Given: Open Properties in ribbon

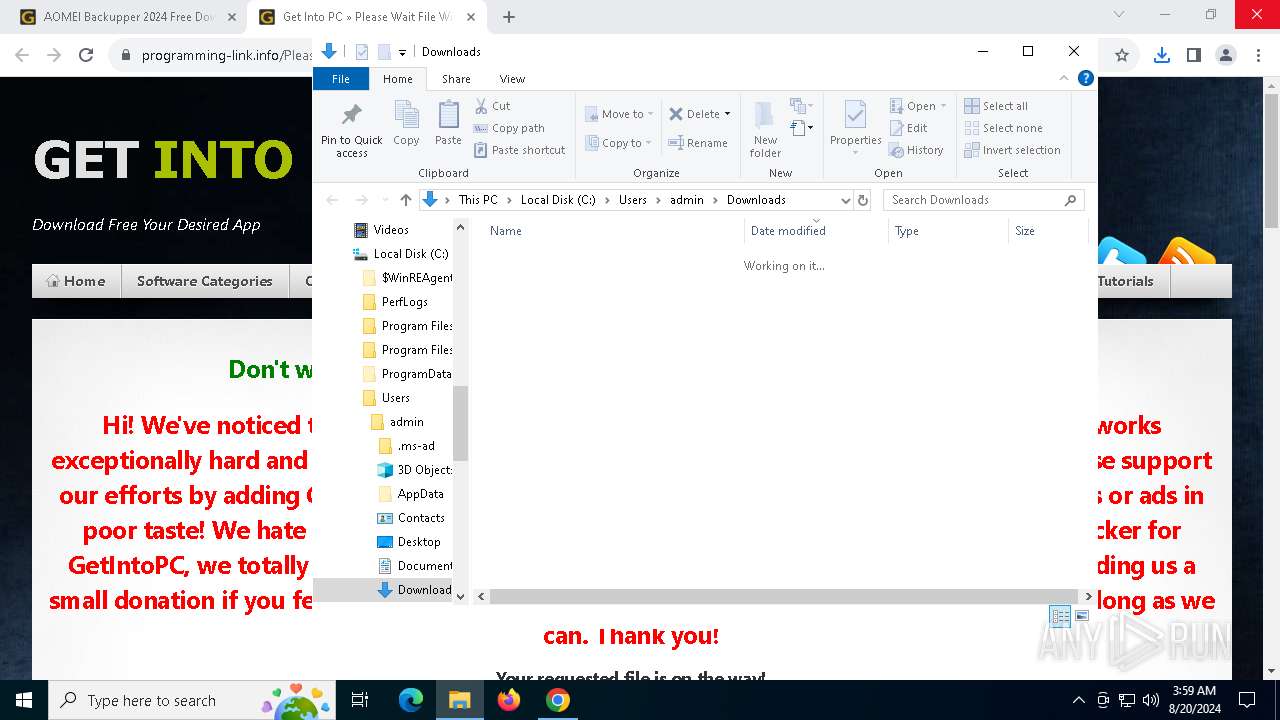Looking at the screenshot, I should (x=855, y=128).
